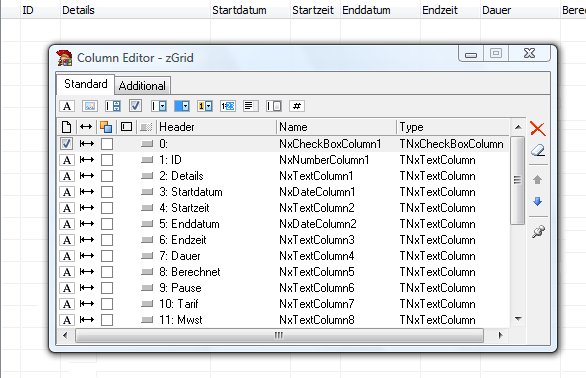Add a memo column from the toolbar
Viewport: 586px width, 378px height.
pos(251,106)
